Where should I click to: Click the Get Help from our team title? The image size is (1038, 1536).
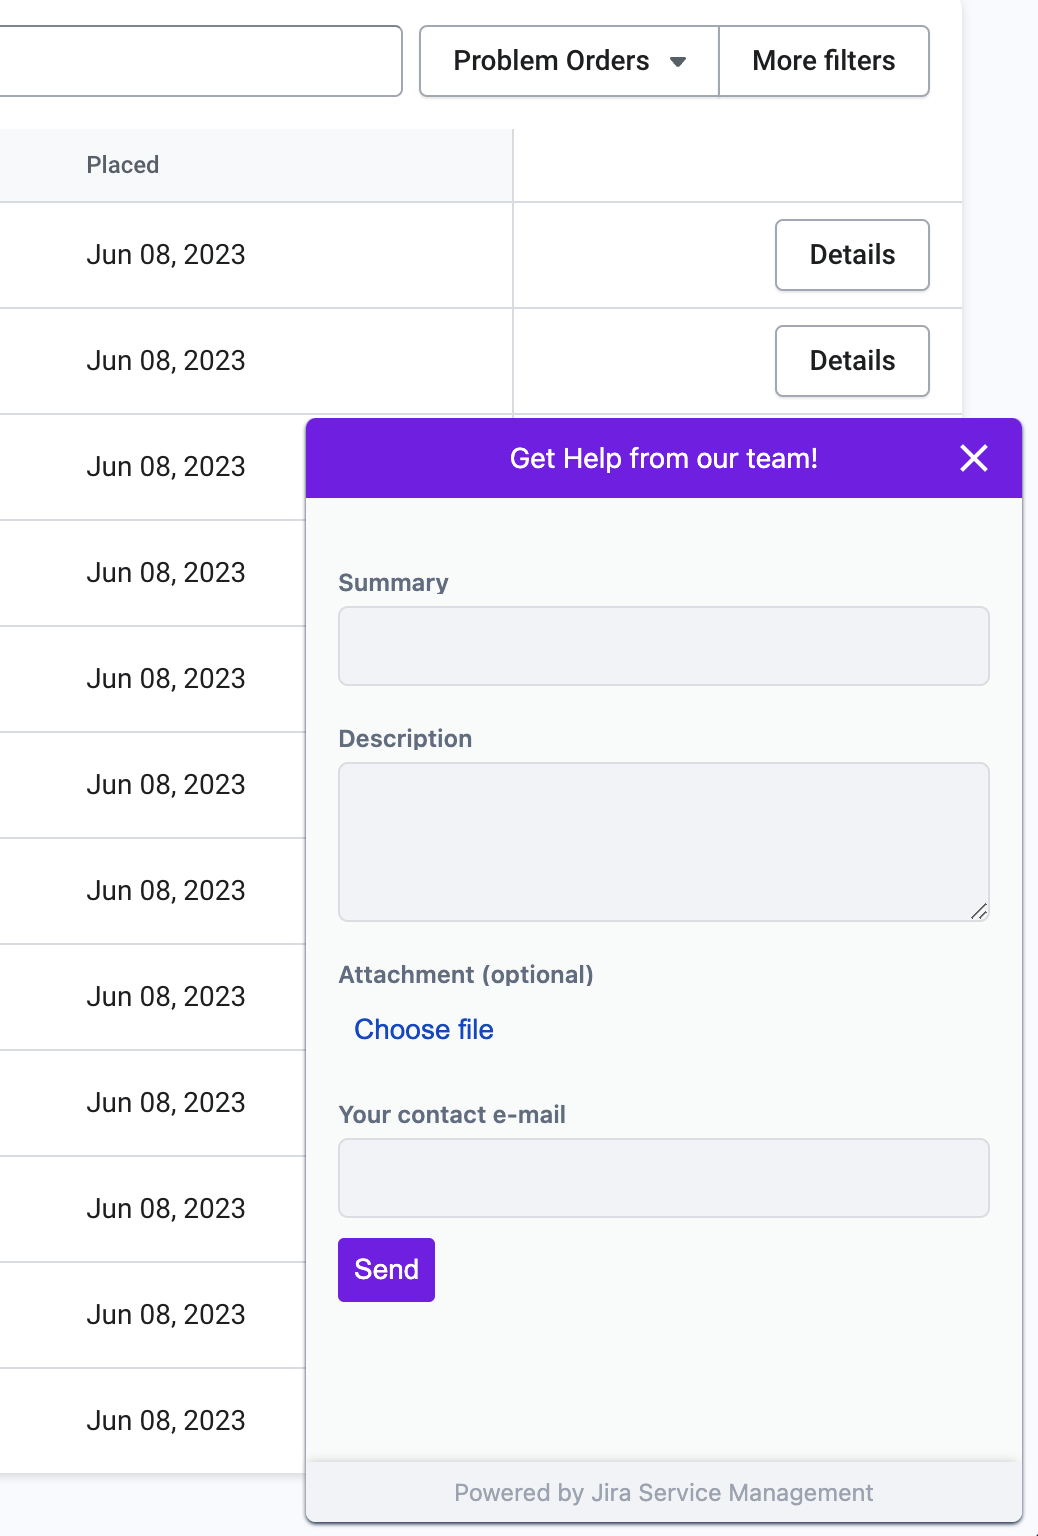(x=664, y=458)
